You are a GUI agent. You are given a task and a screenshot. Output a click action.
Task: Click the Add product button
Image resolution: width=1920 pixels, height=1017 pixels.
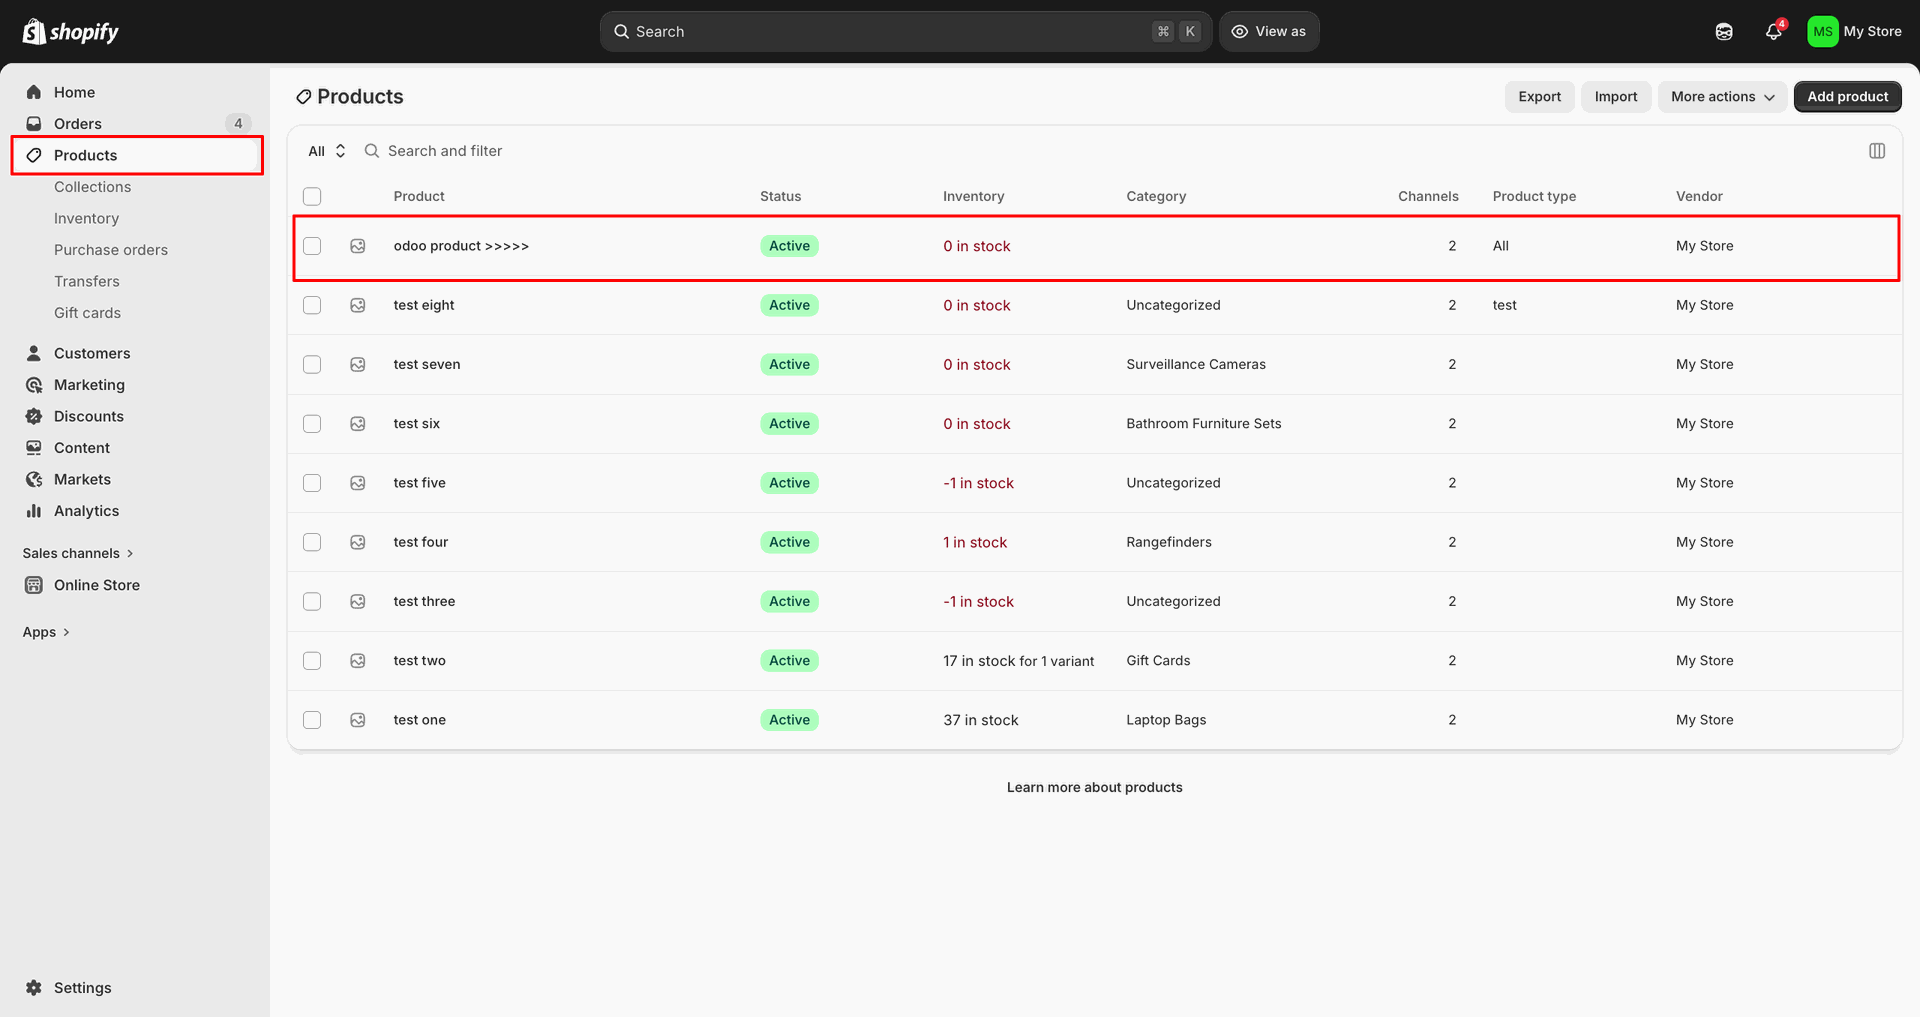point(1847,97)
